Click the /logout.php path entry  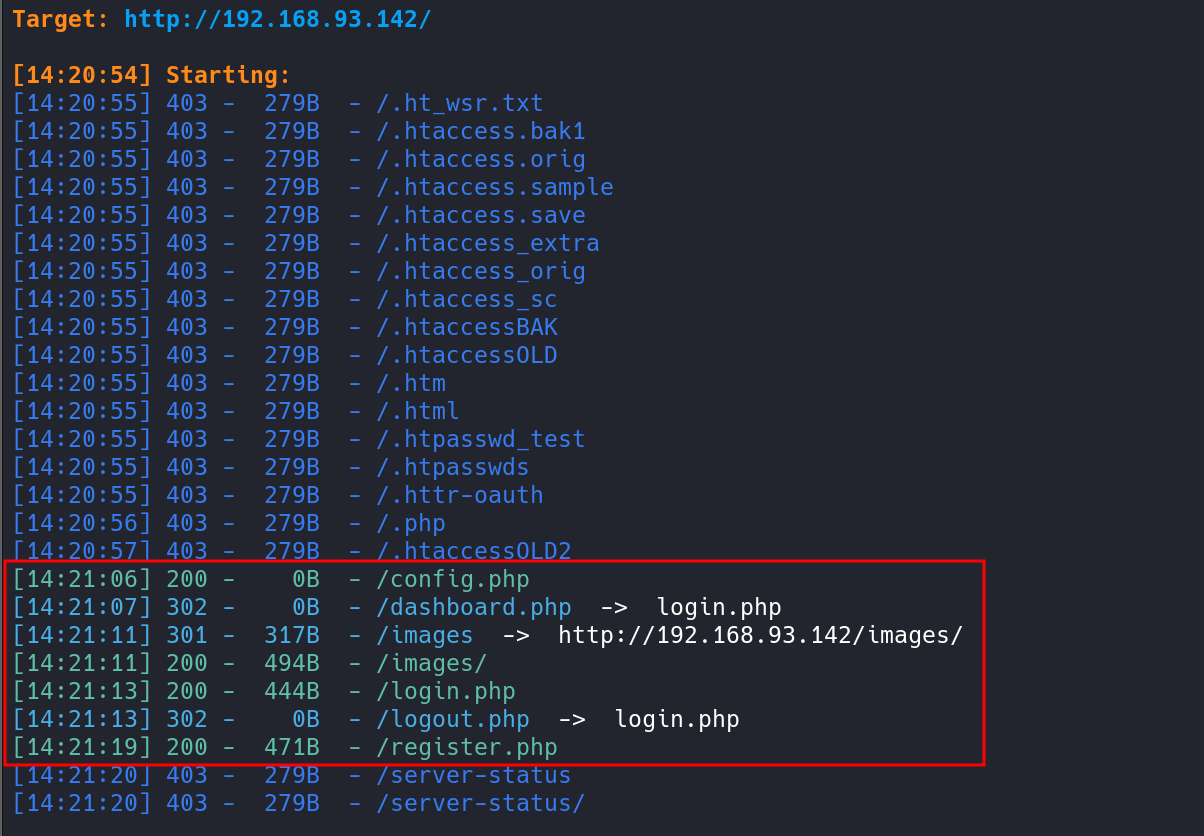453,719
